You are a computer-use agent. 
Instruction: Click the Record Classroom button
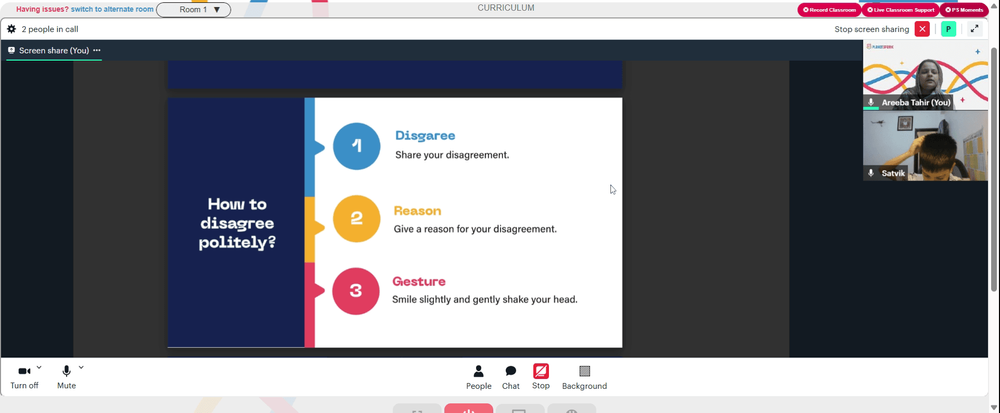pos(829,10)
